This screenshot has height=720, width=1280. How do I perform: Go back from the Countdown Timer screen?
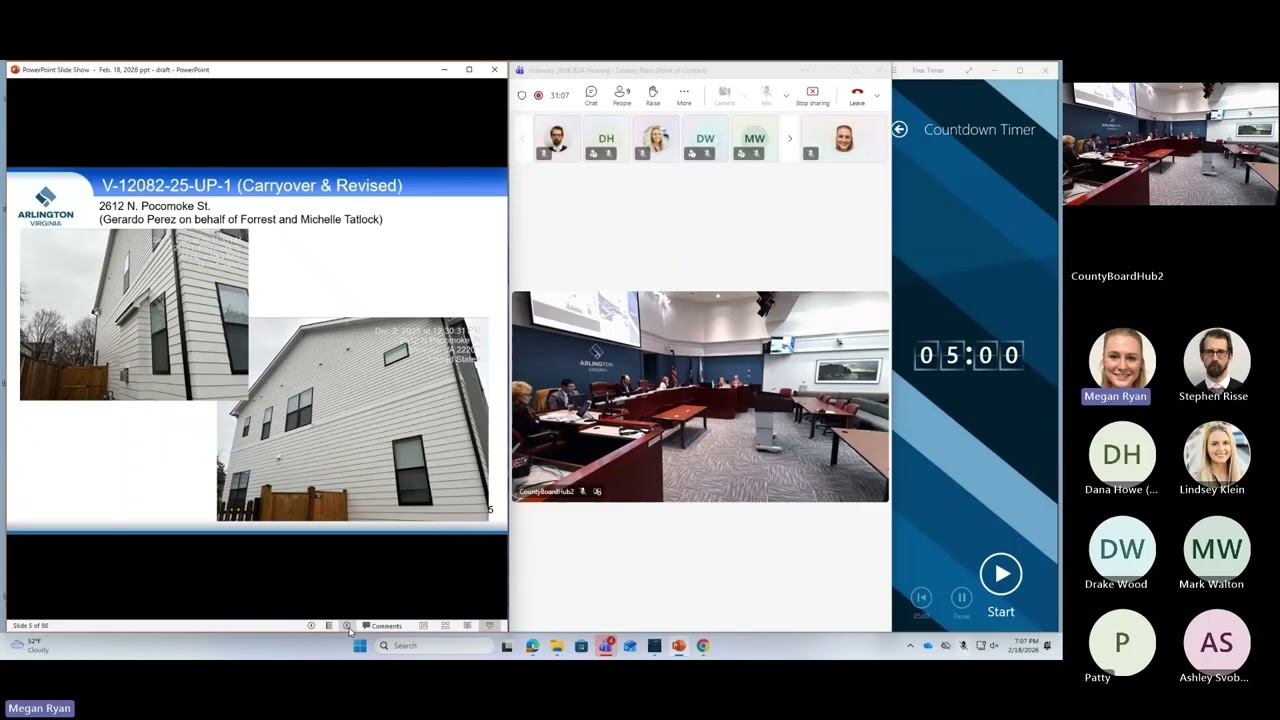[x=900, y=129]
